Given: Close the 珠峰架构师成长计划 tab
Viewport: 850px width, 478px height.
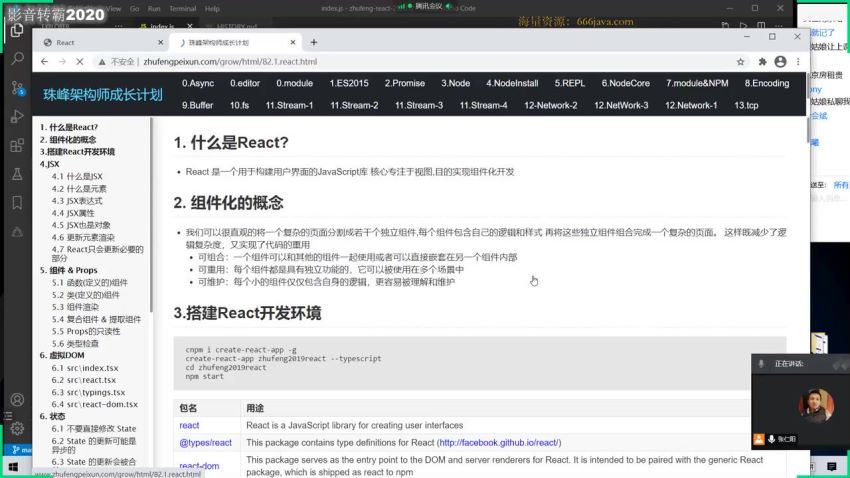Looking at the screenshot, I should coord(293,42).
